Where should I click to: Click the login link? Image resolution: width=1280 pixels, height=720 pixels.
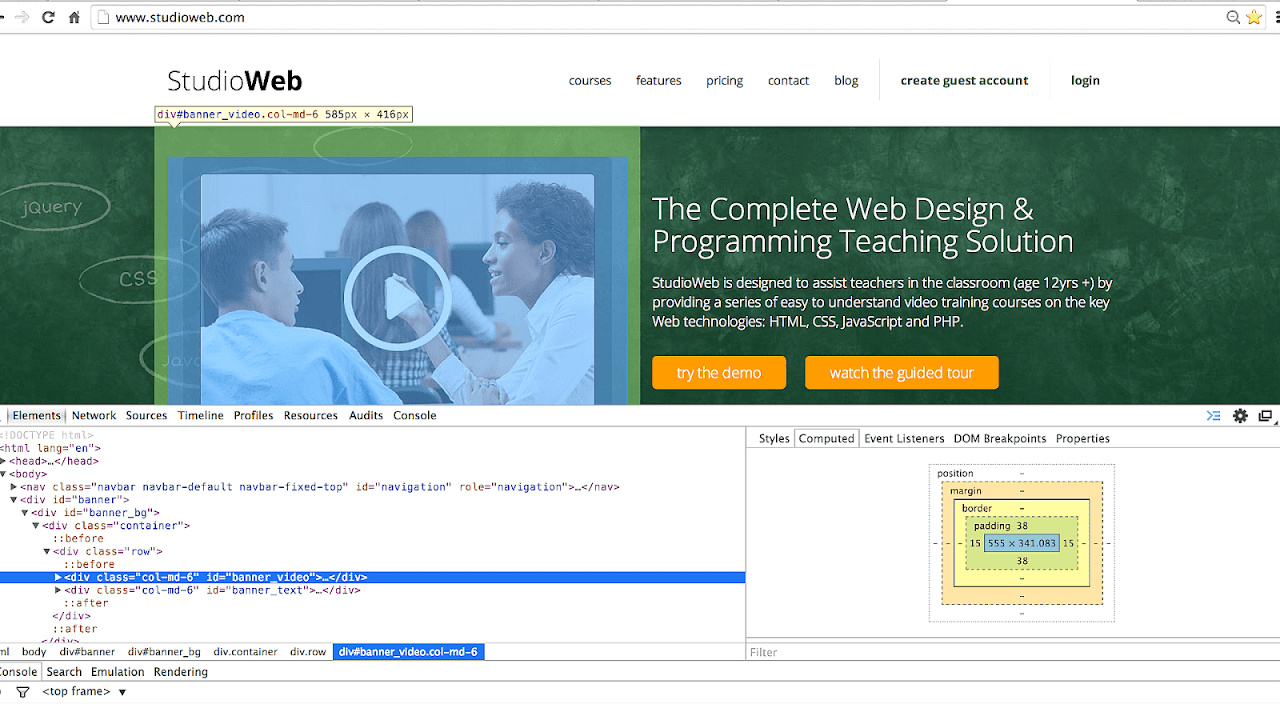point(1086,81)
